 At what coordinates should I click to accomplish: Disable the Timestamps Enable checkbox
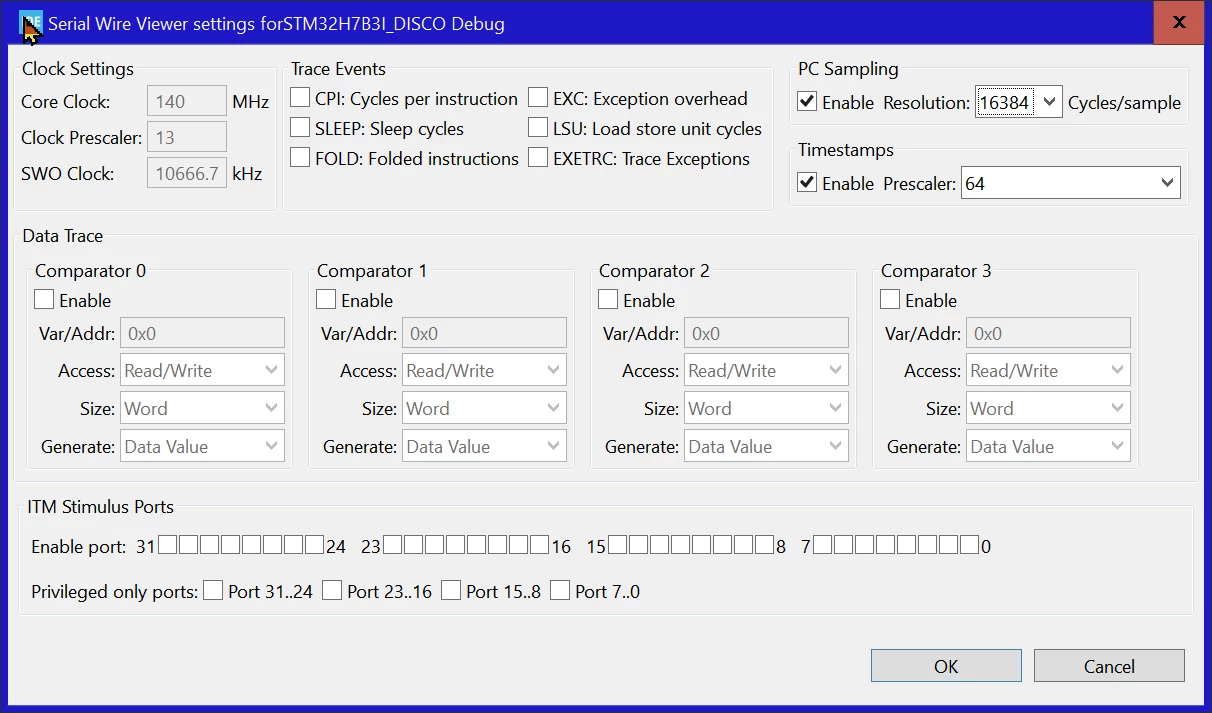pyautogui.click(x=807, y=183)
